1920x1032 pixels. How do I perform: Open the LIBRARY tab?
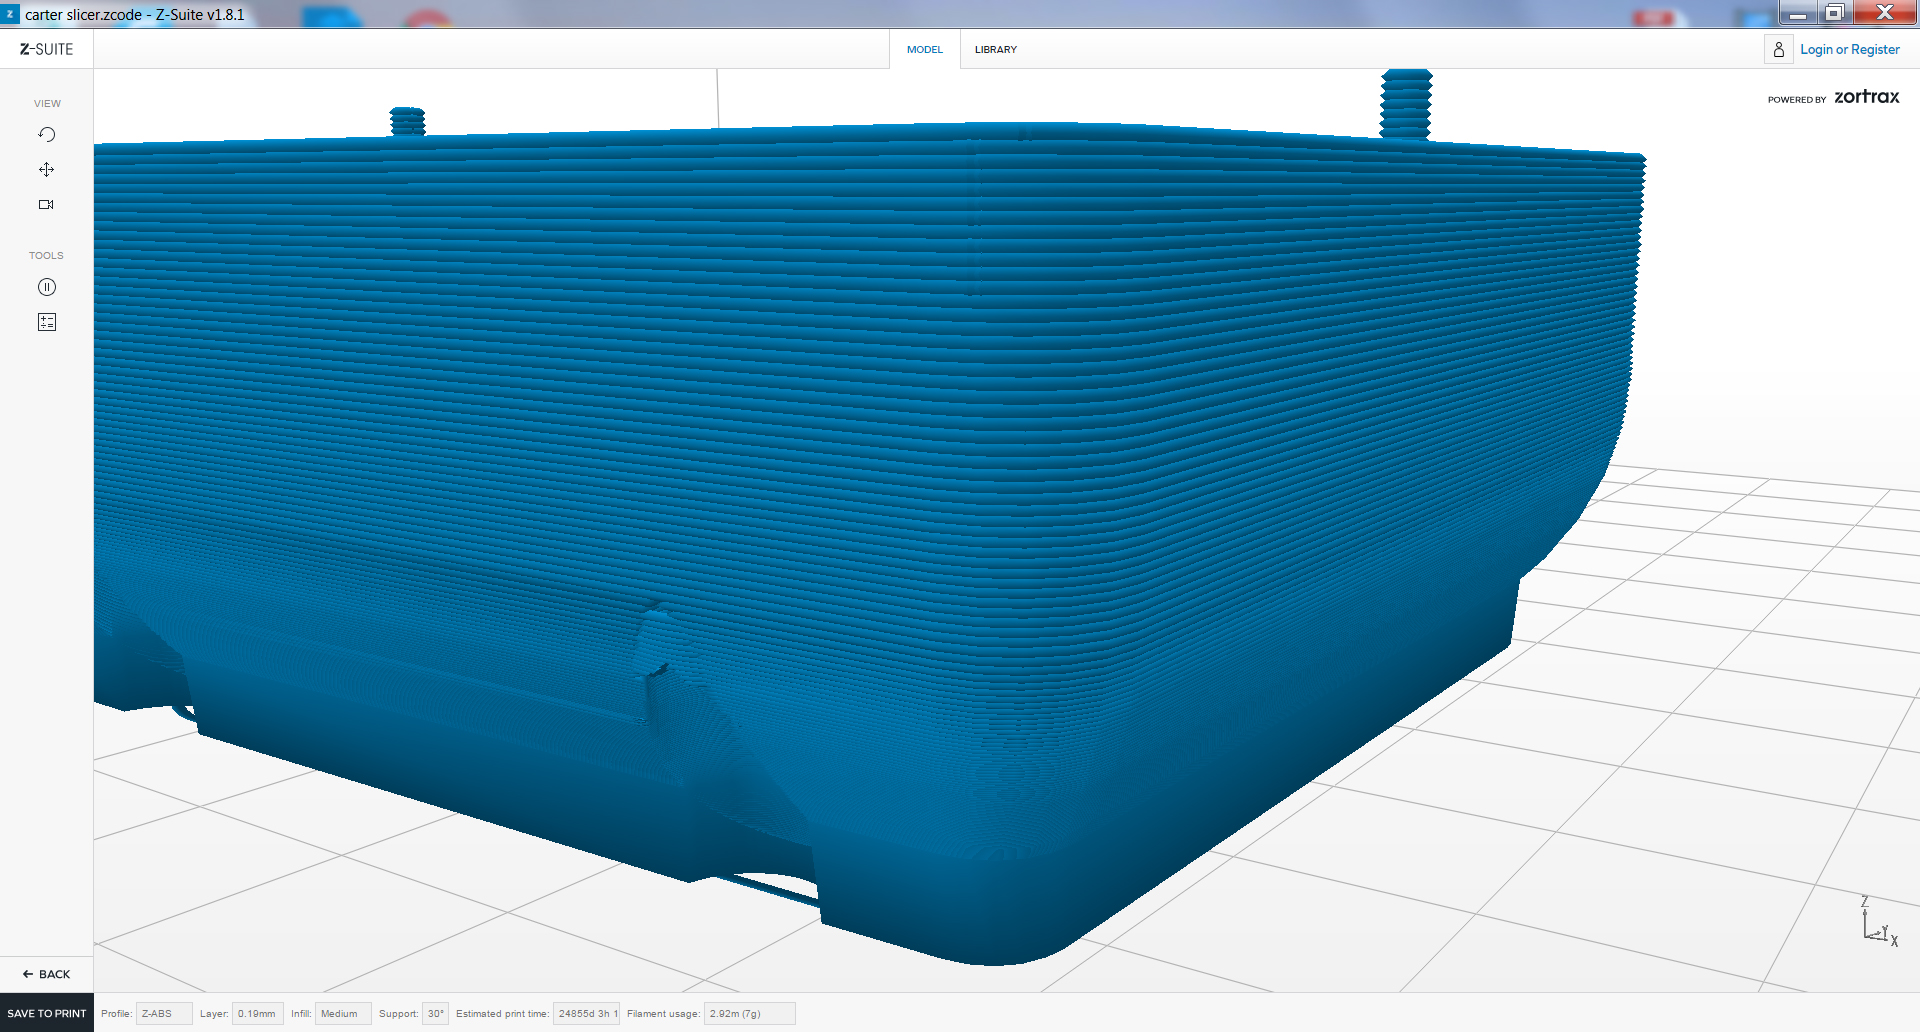pos(995,49)
